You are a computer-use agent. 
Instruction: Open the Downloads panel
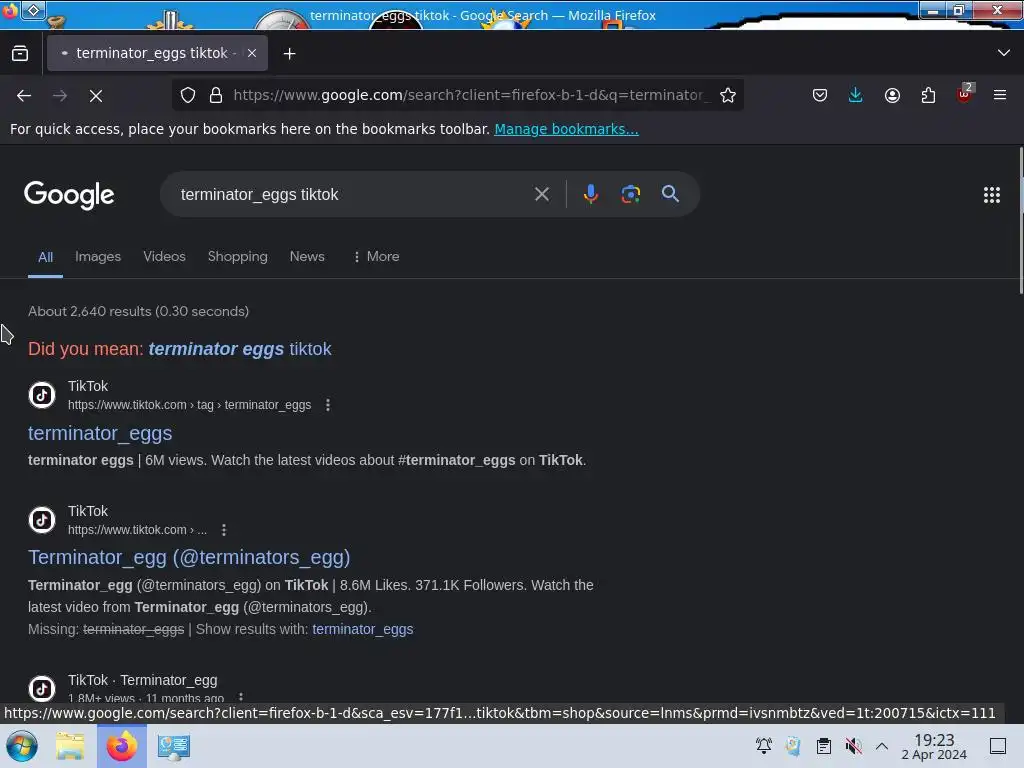coord(856,95)
